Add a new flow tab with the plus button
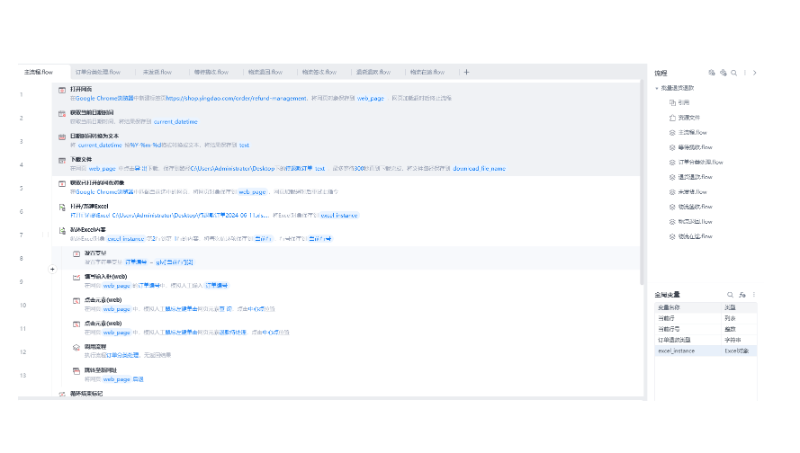800x453 pixels. tap(466, 72)
